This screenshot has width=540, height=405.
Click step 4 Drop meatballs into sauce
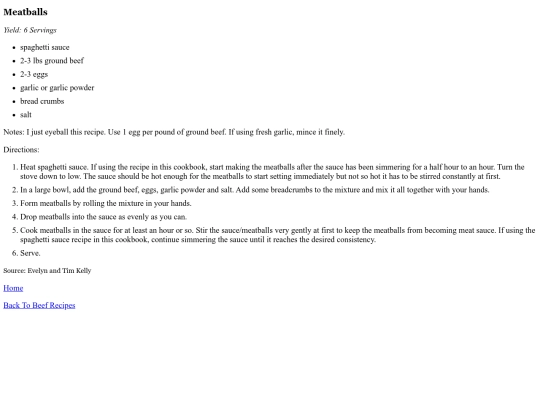click(103, 217)
